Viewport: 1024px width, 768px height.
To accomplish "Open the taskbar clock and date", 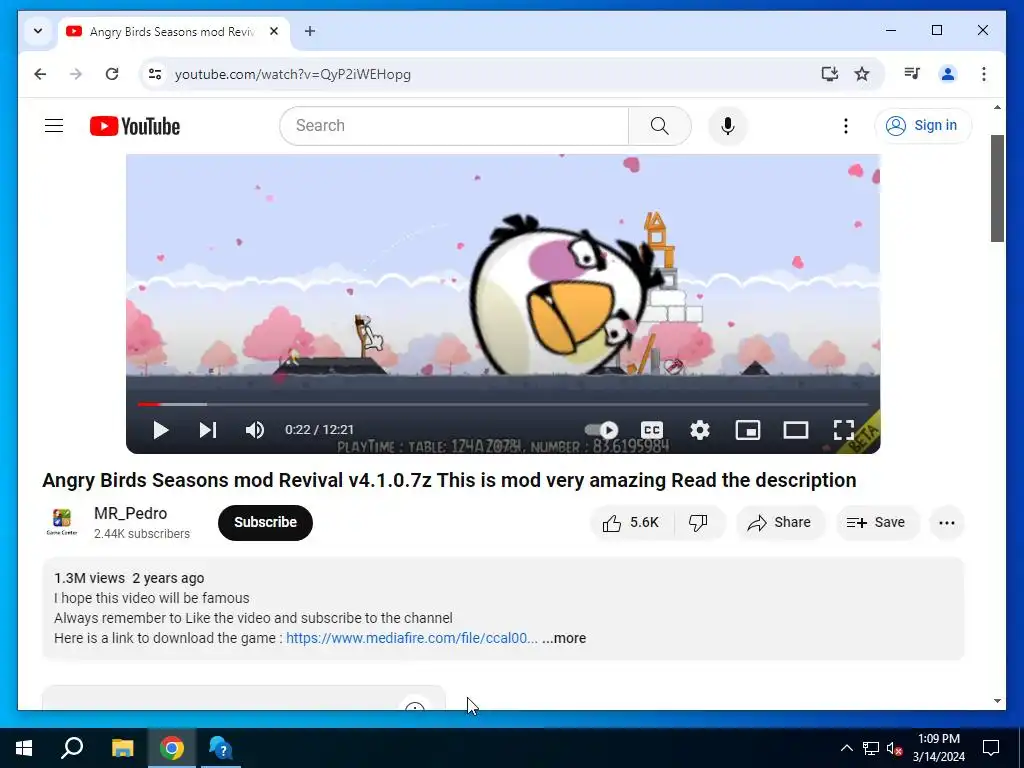I will (938, 748).
